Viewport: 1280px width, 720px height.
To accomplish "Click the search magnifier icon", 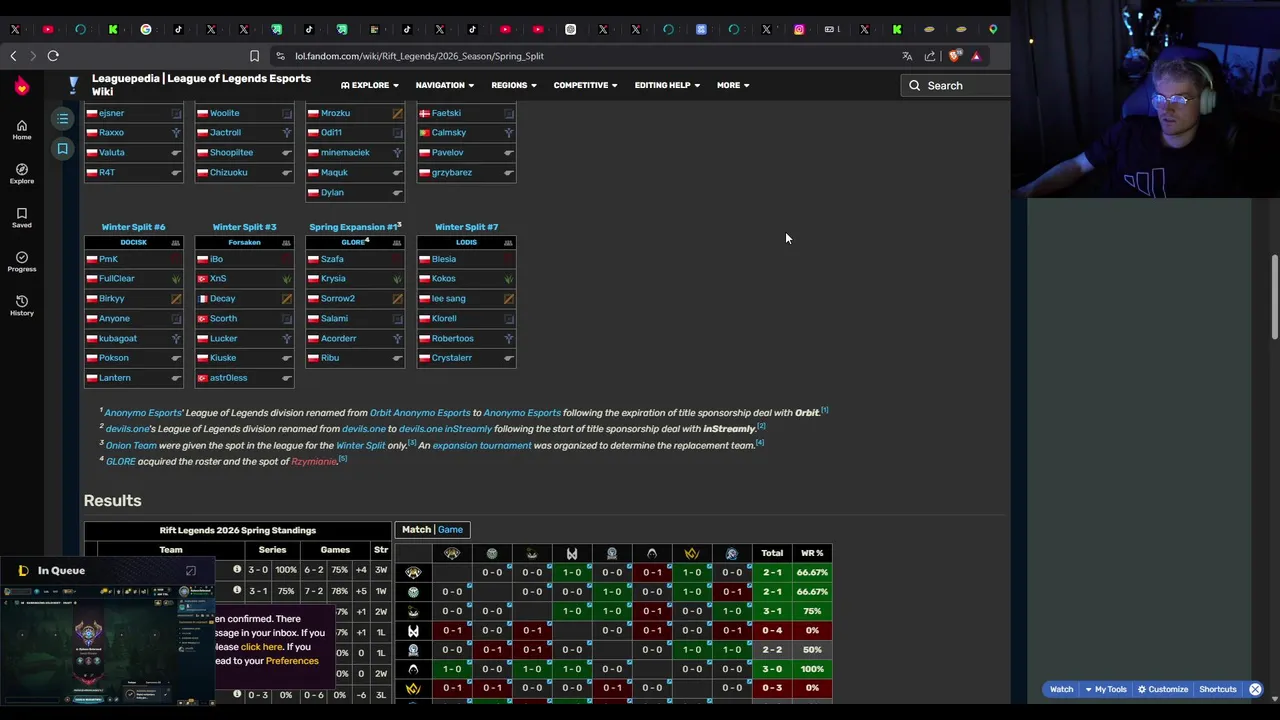I will 914,86.
